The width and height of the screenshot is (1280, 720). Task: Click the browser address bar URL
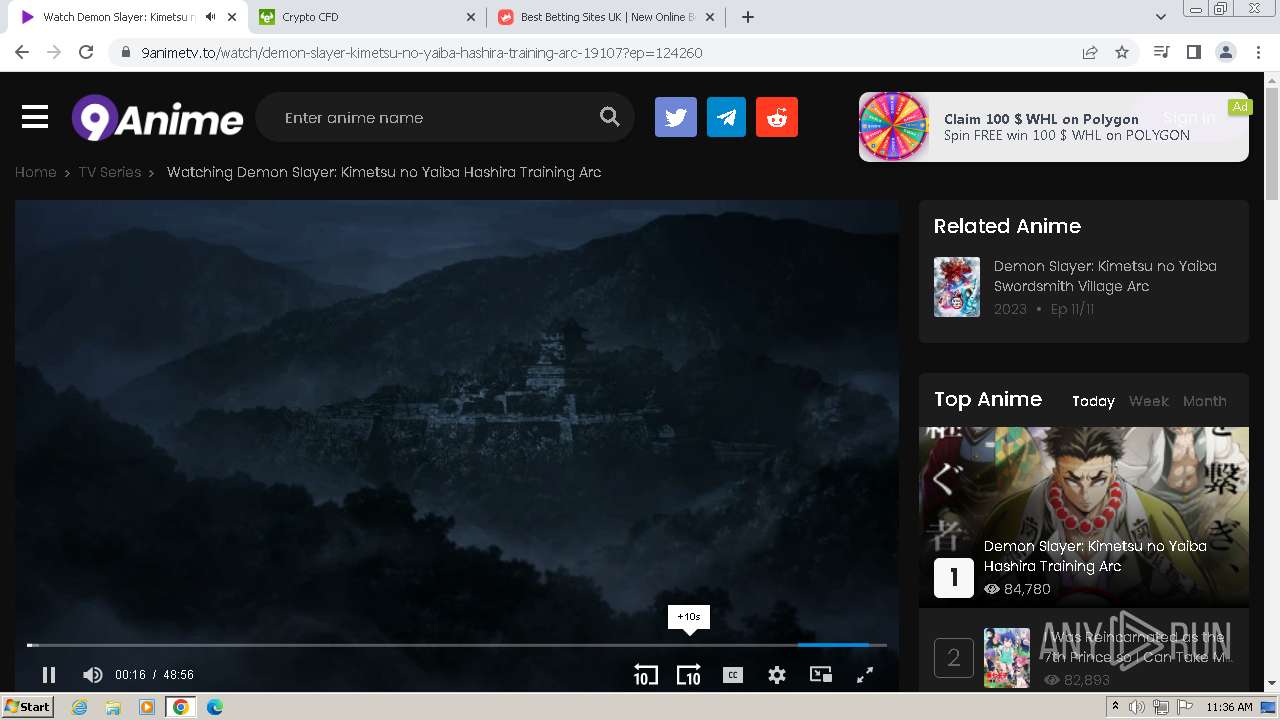click(421, 53)
